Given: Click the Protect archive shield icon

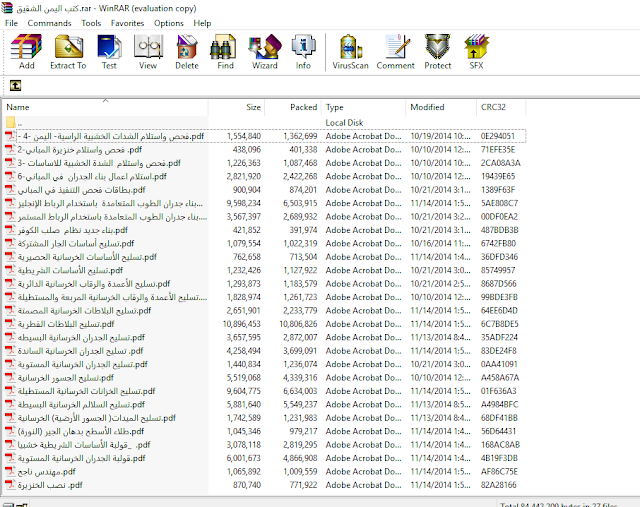Looking at the screenshot, I should coord(438,52).
